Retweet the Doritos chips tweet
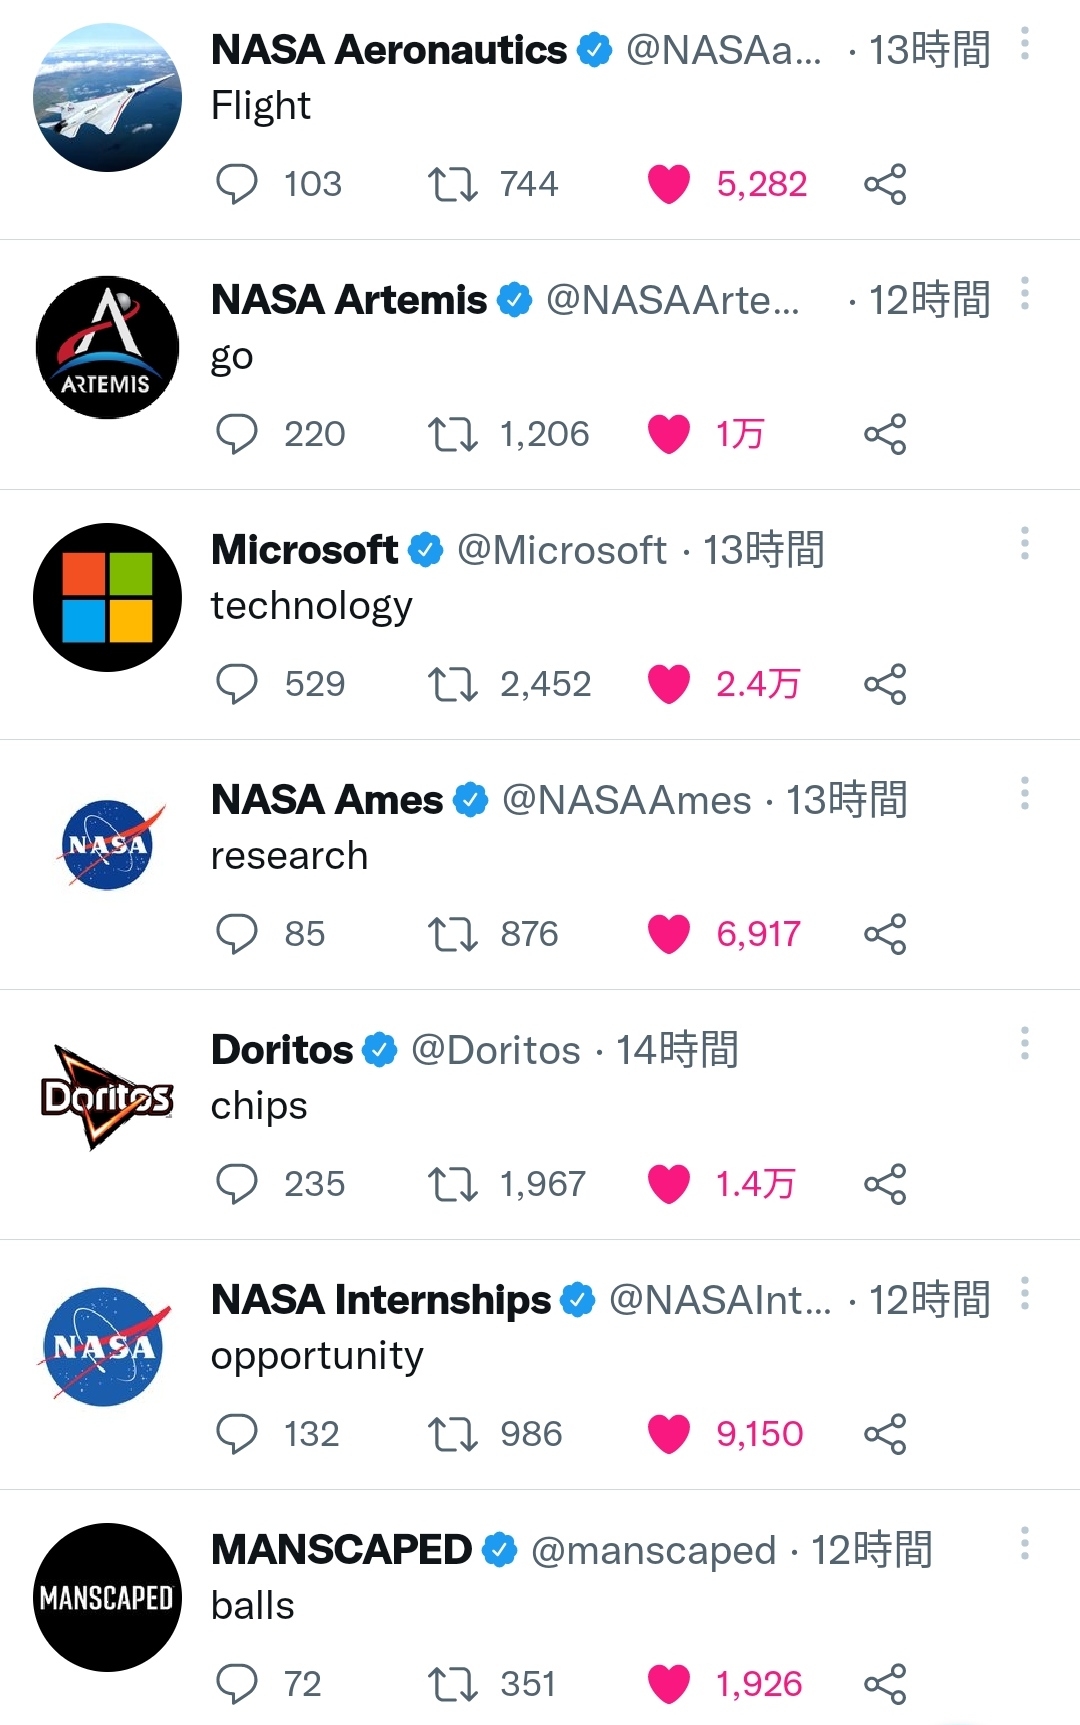Image resolution: width=1080 pixels, height=1725 pixels. [452, 1184]
